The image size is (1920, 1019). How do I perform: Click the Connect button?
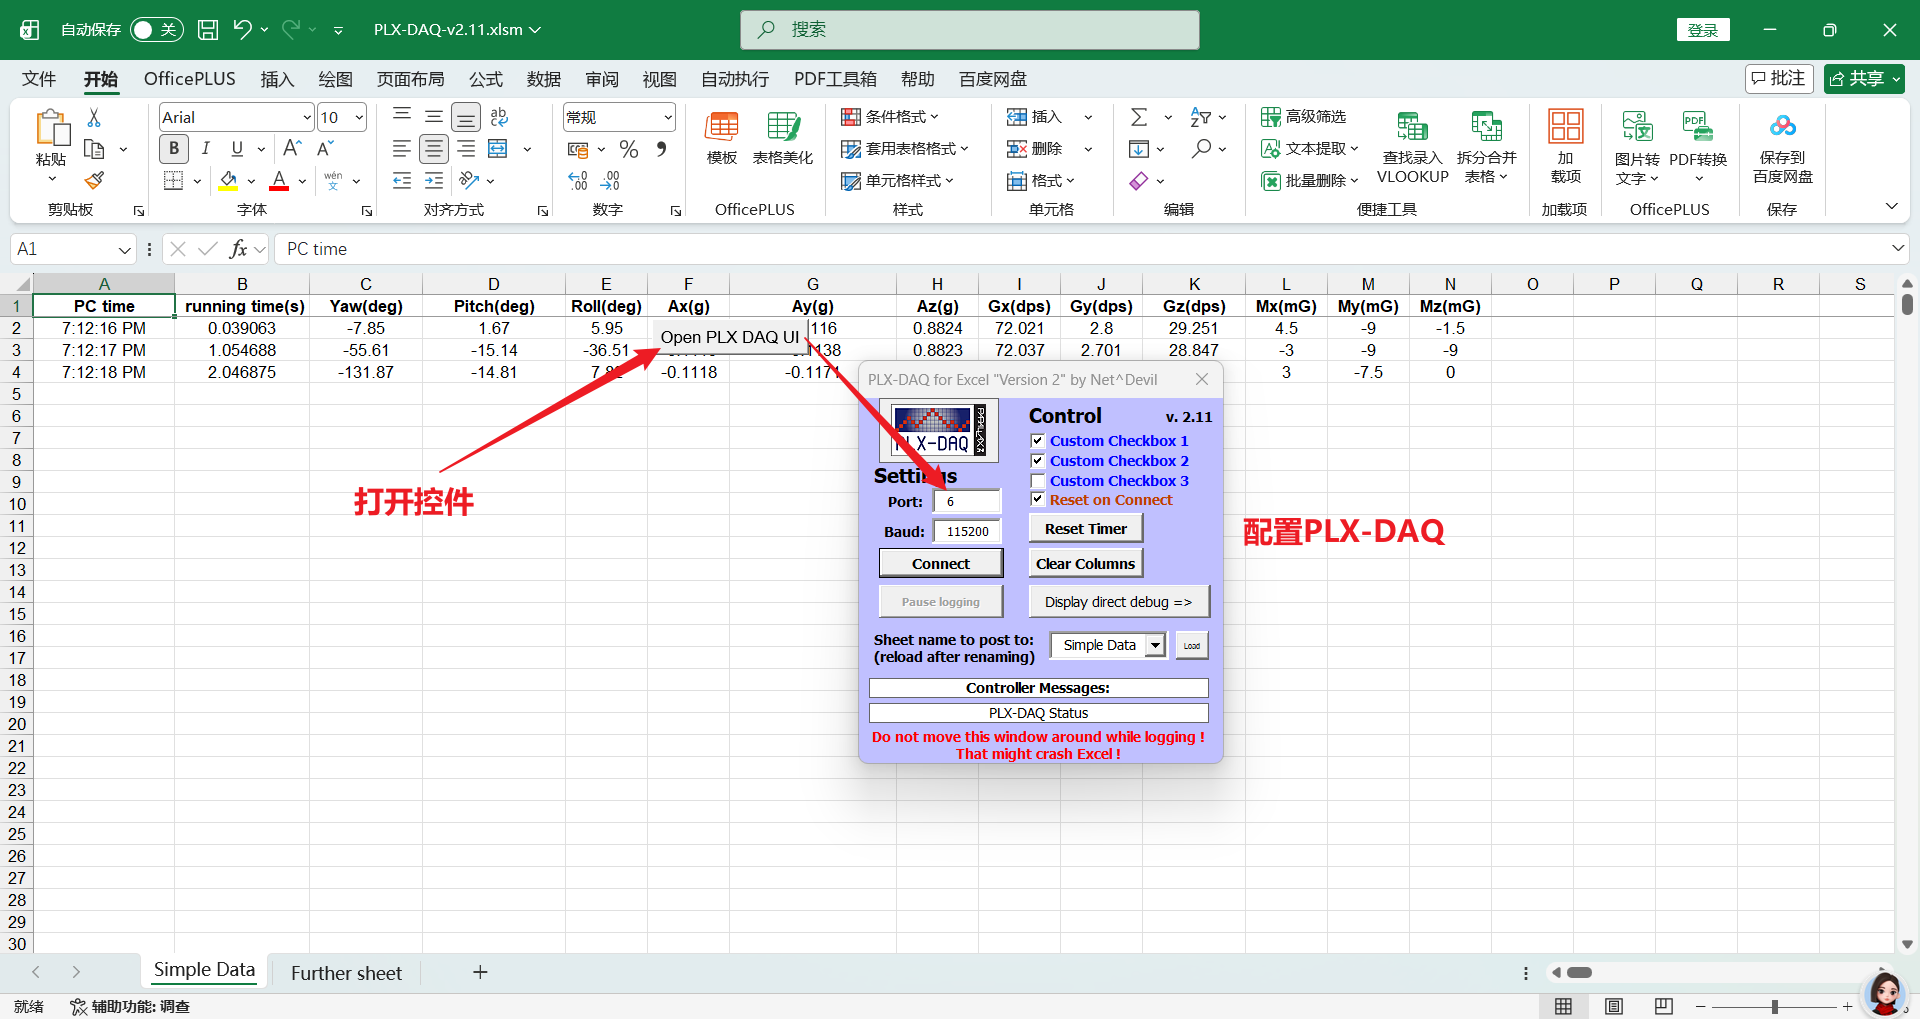941,563
